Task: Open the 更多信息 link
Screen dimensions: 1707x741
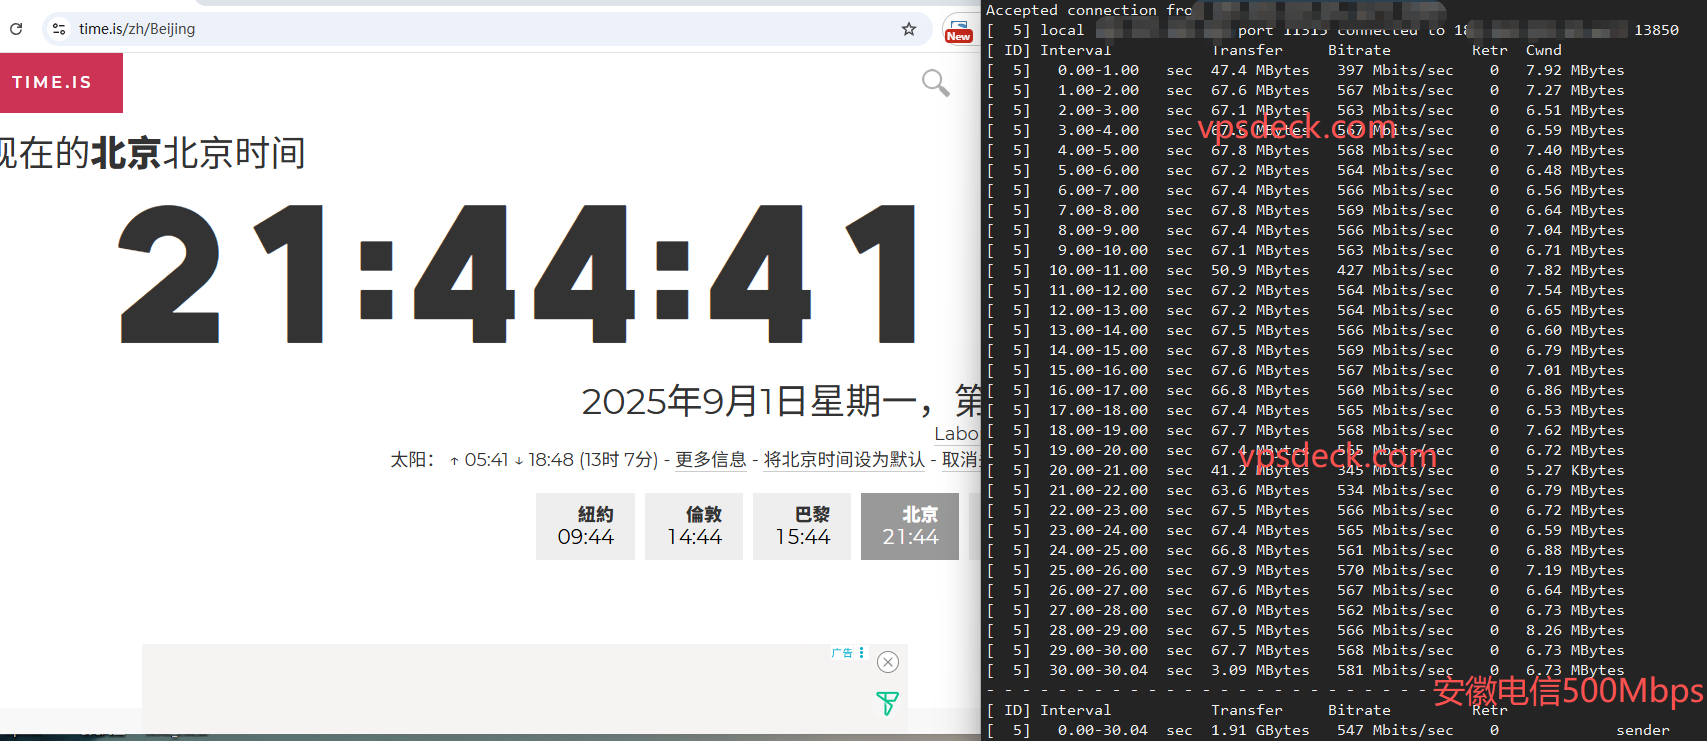Action: point(710,460)
